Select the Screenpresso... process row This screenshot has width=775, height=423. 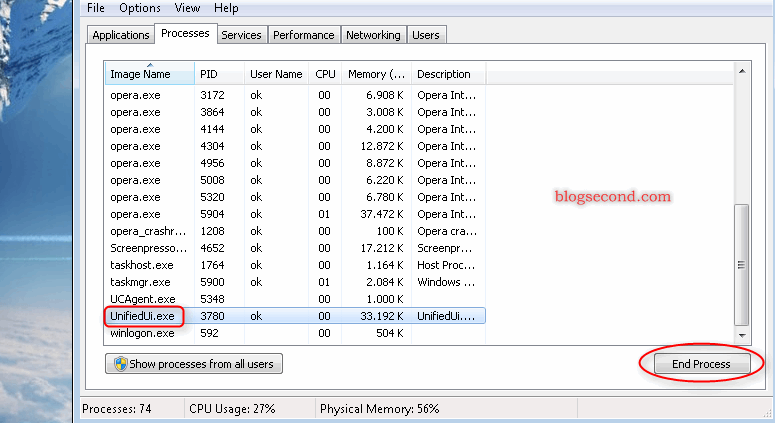(x=295, y=248)
